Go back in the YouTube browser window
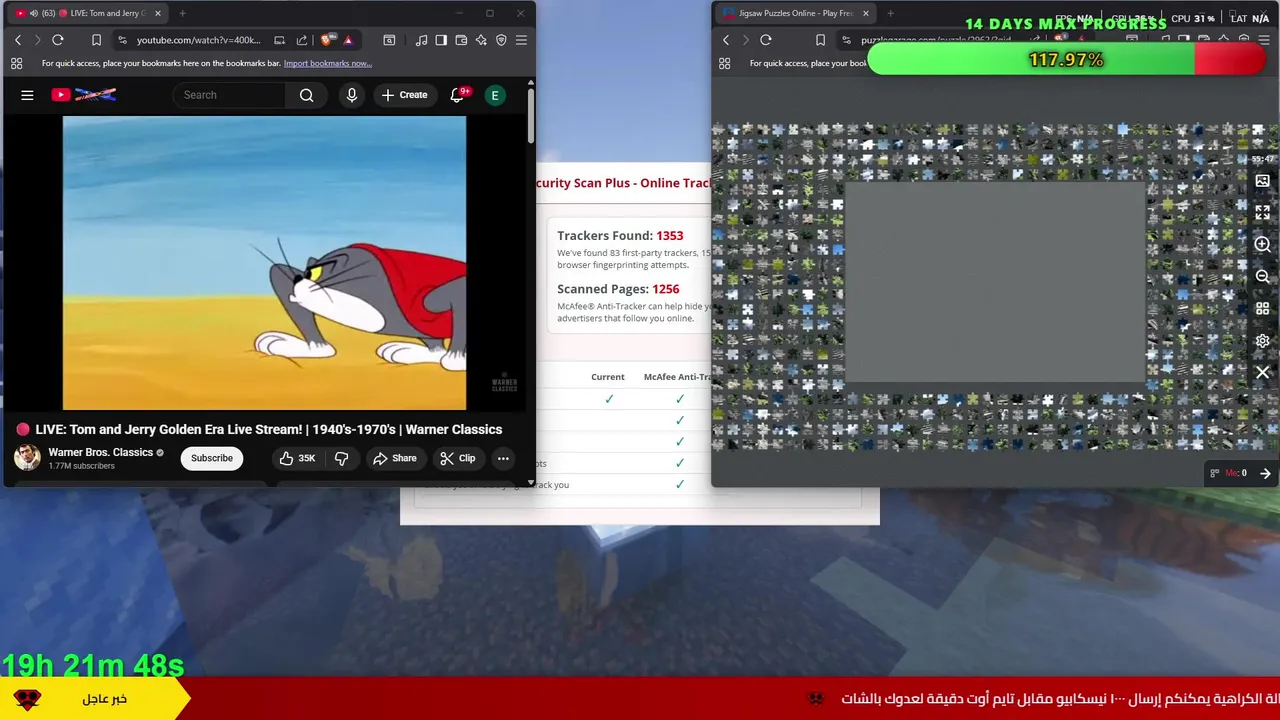The height and width of the screenshot is (720, 1280). point(18,40)
